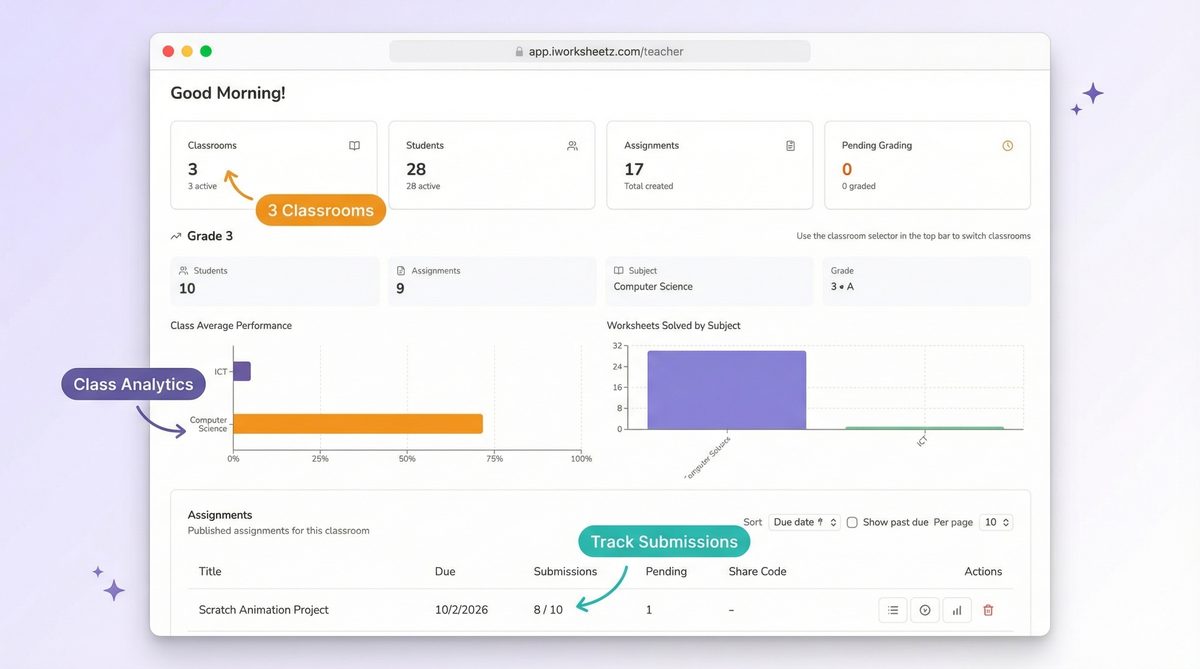The height and width of the screenshot is (669, 1200).
Task: Click the circular play icon in Actions
Action: tap(925, 610)
